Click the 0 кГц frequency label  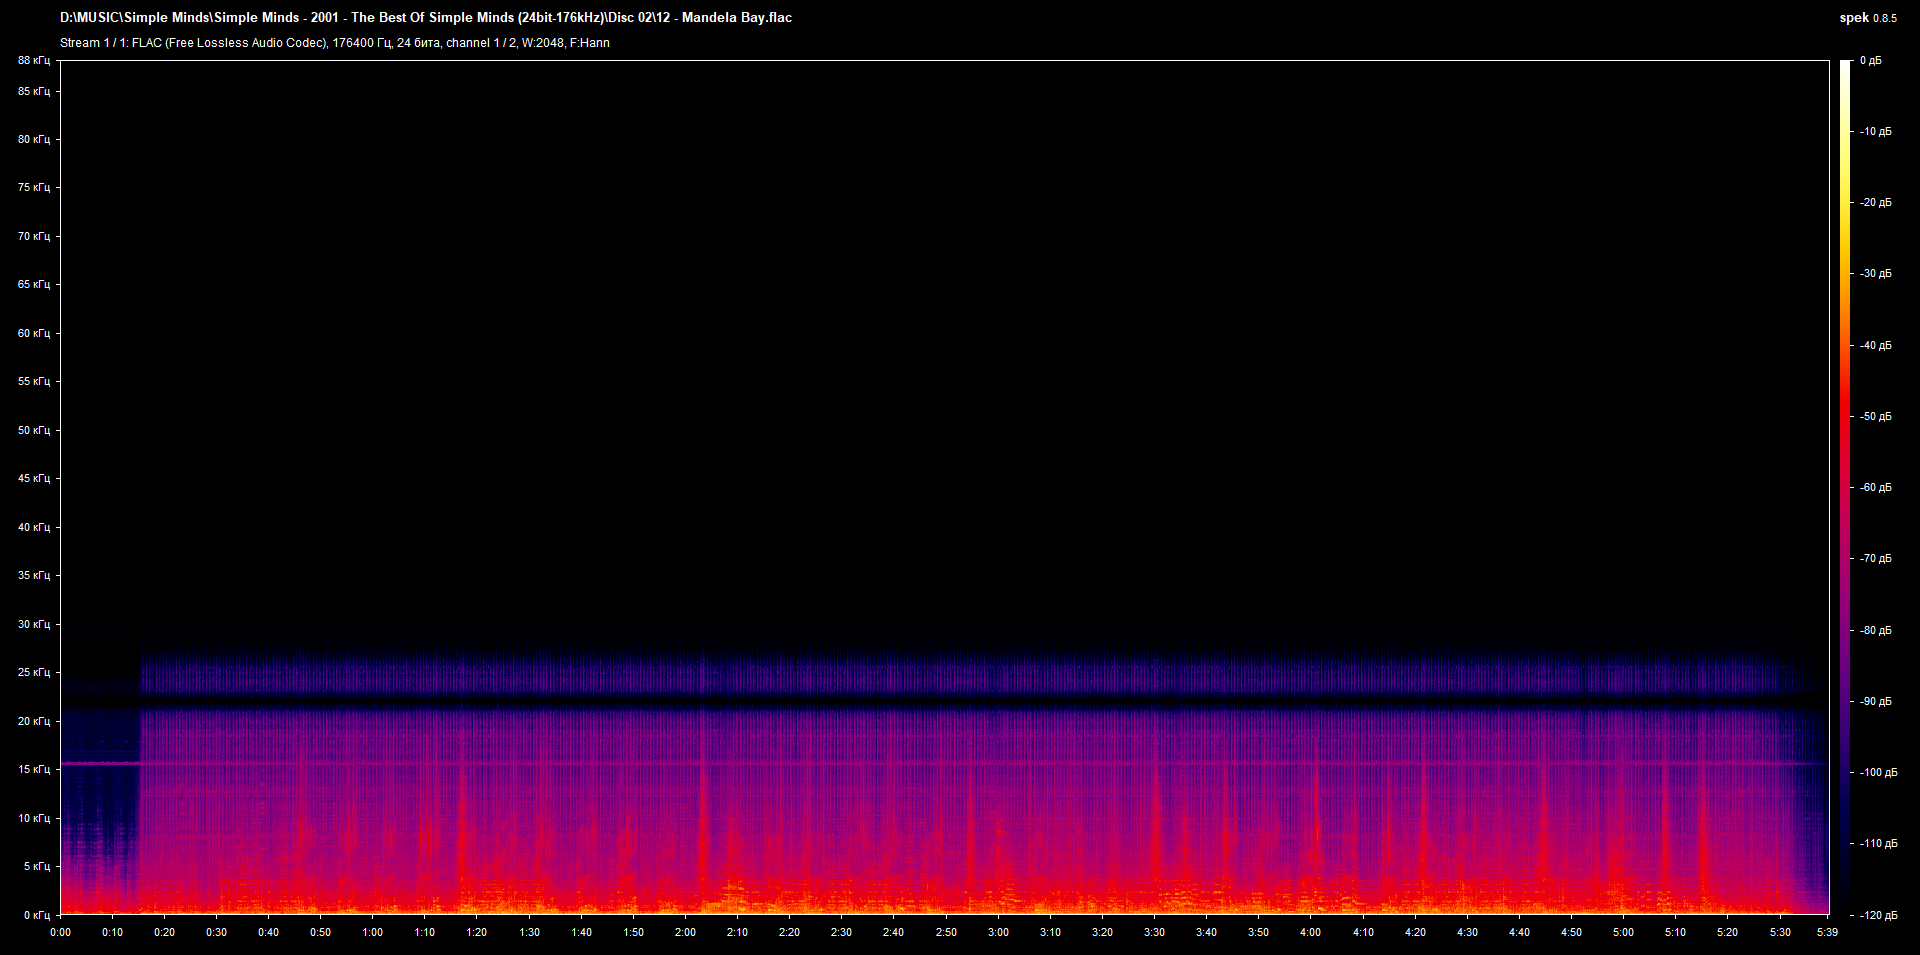coord(36,915)
